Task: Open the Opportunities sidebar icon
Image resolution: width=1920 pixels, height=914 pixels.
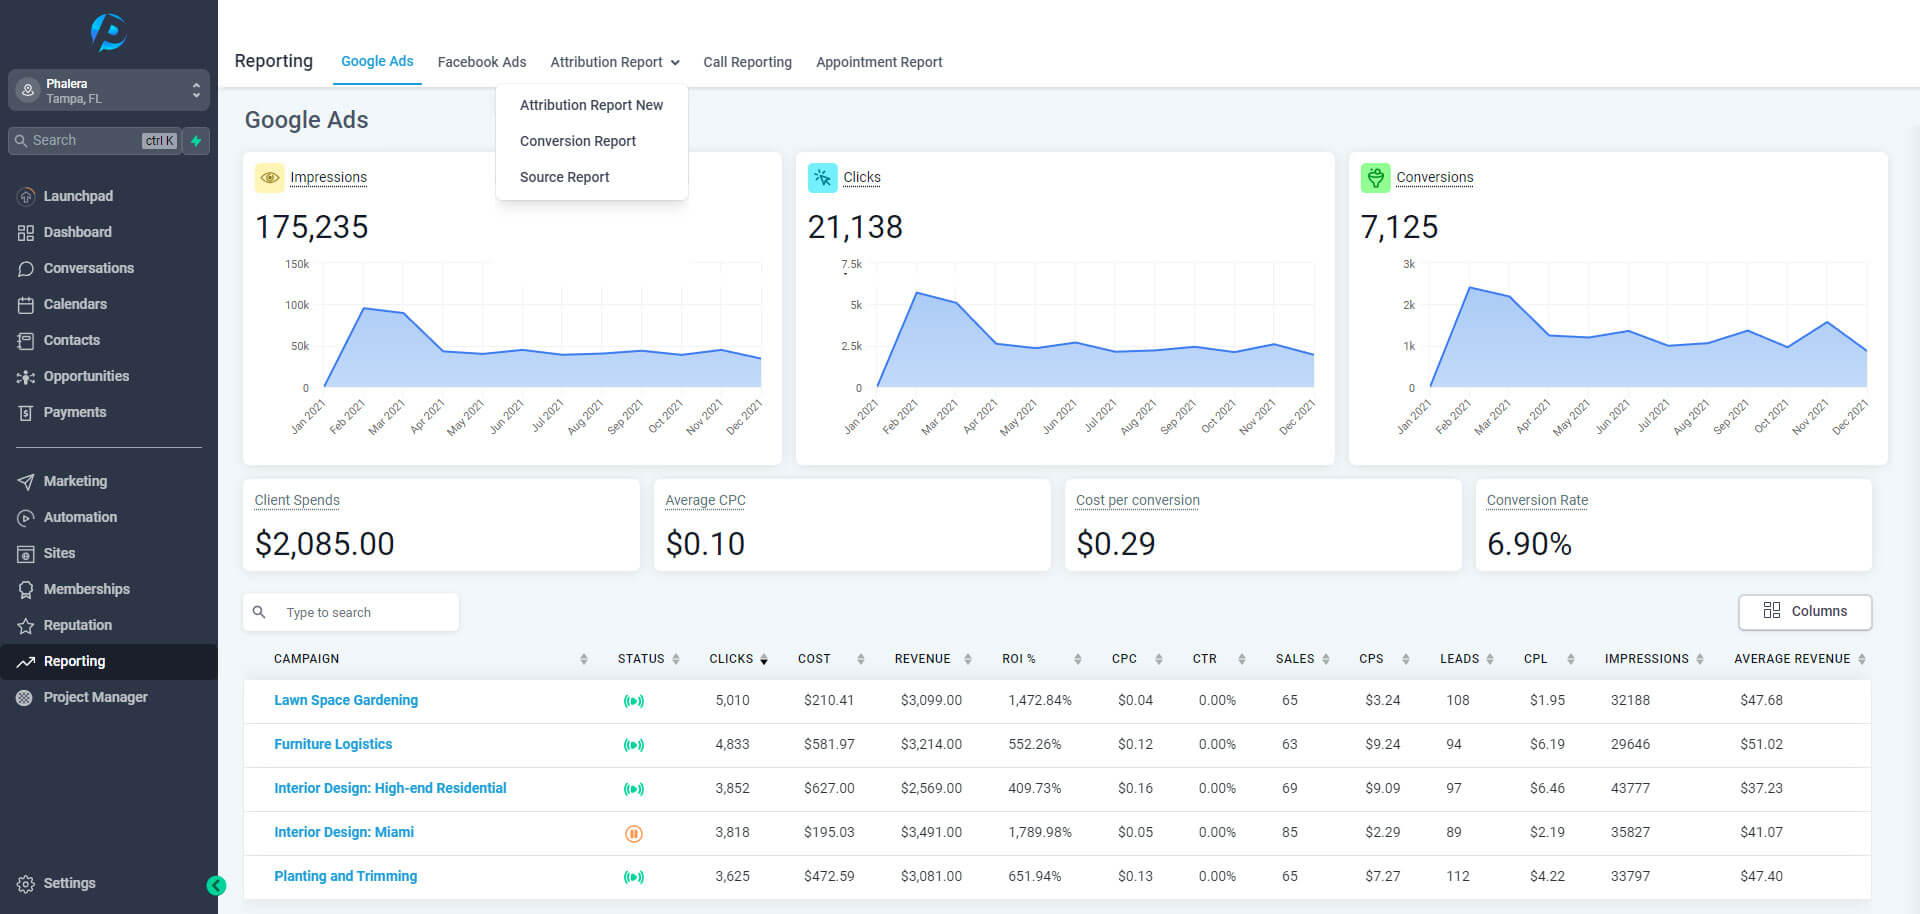Action: coord(26,377)
